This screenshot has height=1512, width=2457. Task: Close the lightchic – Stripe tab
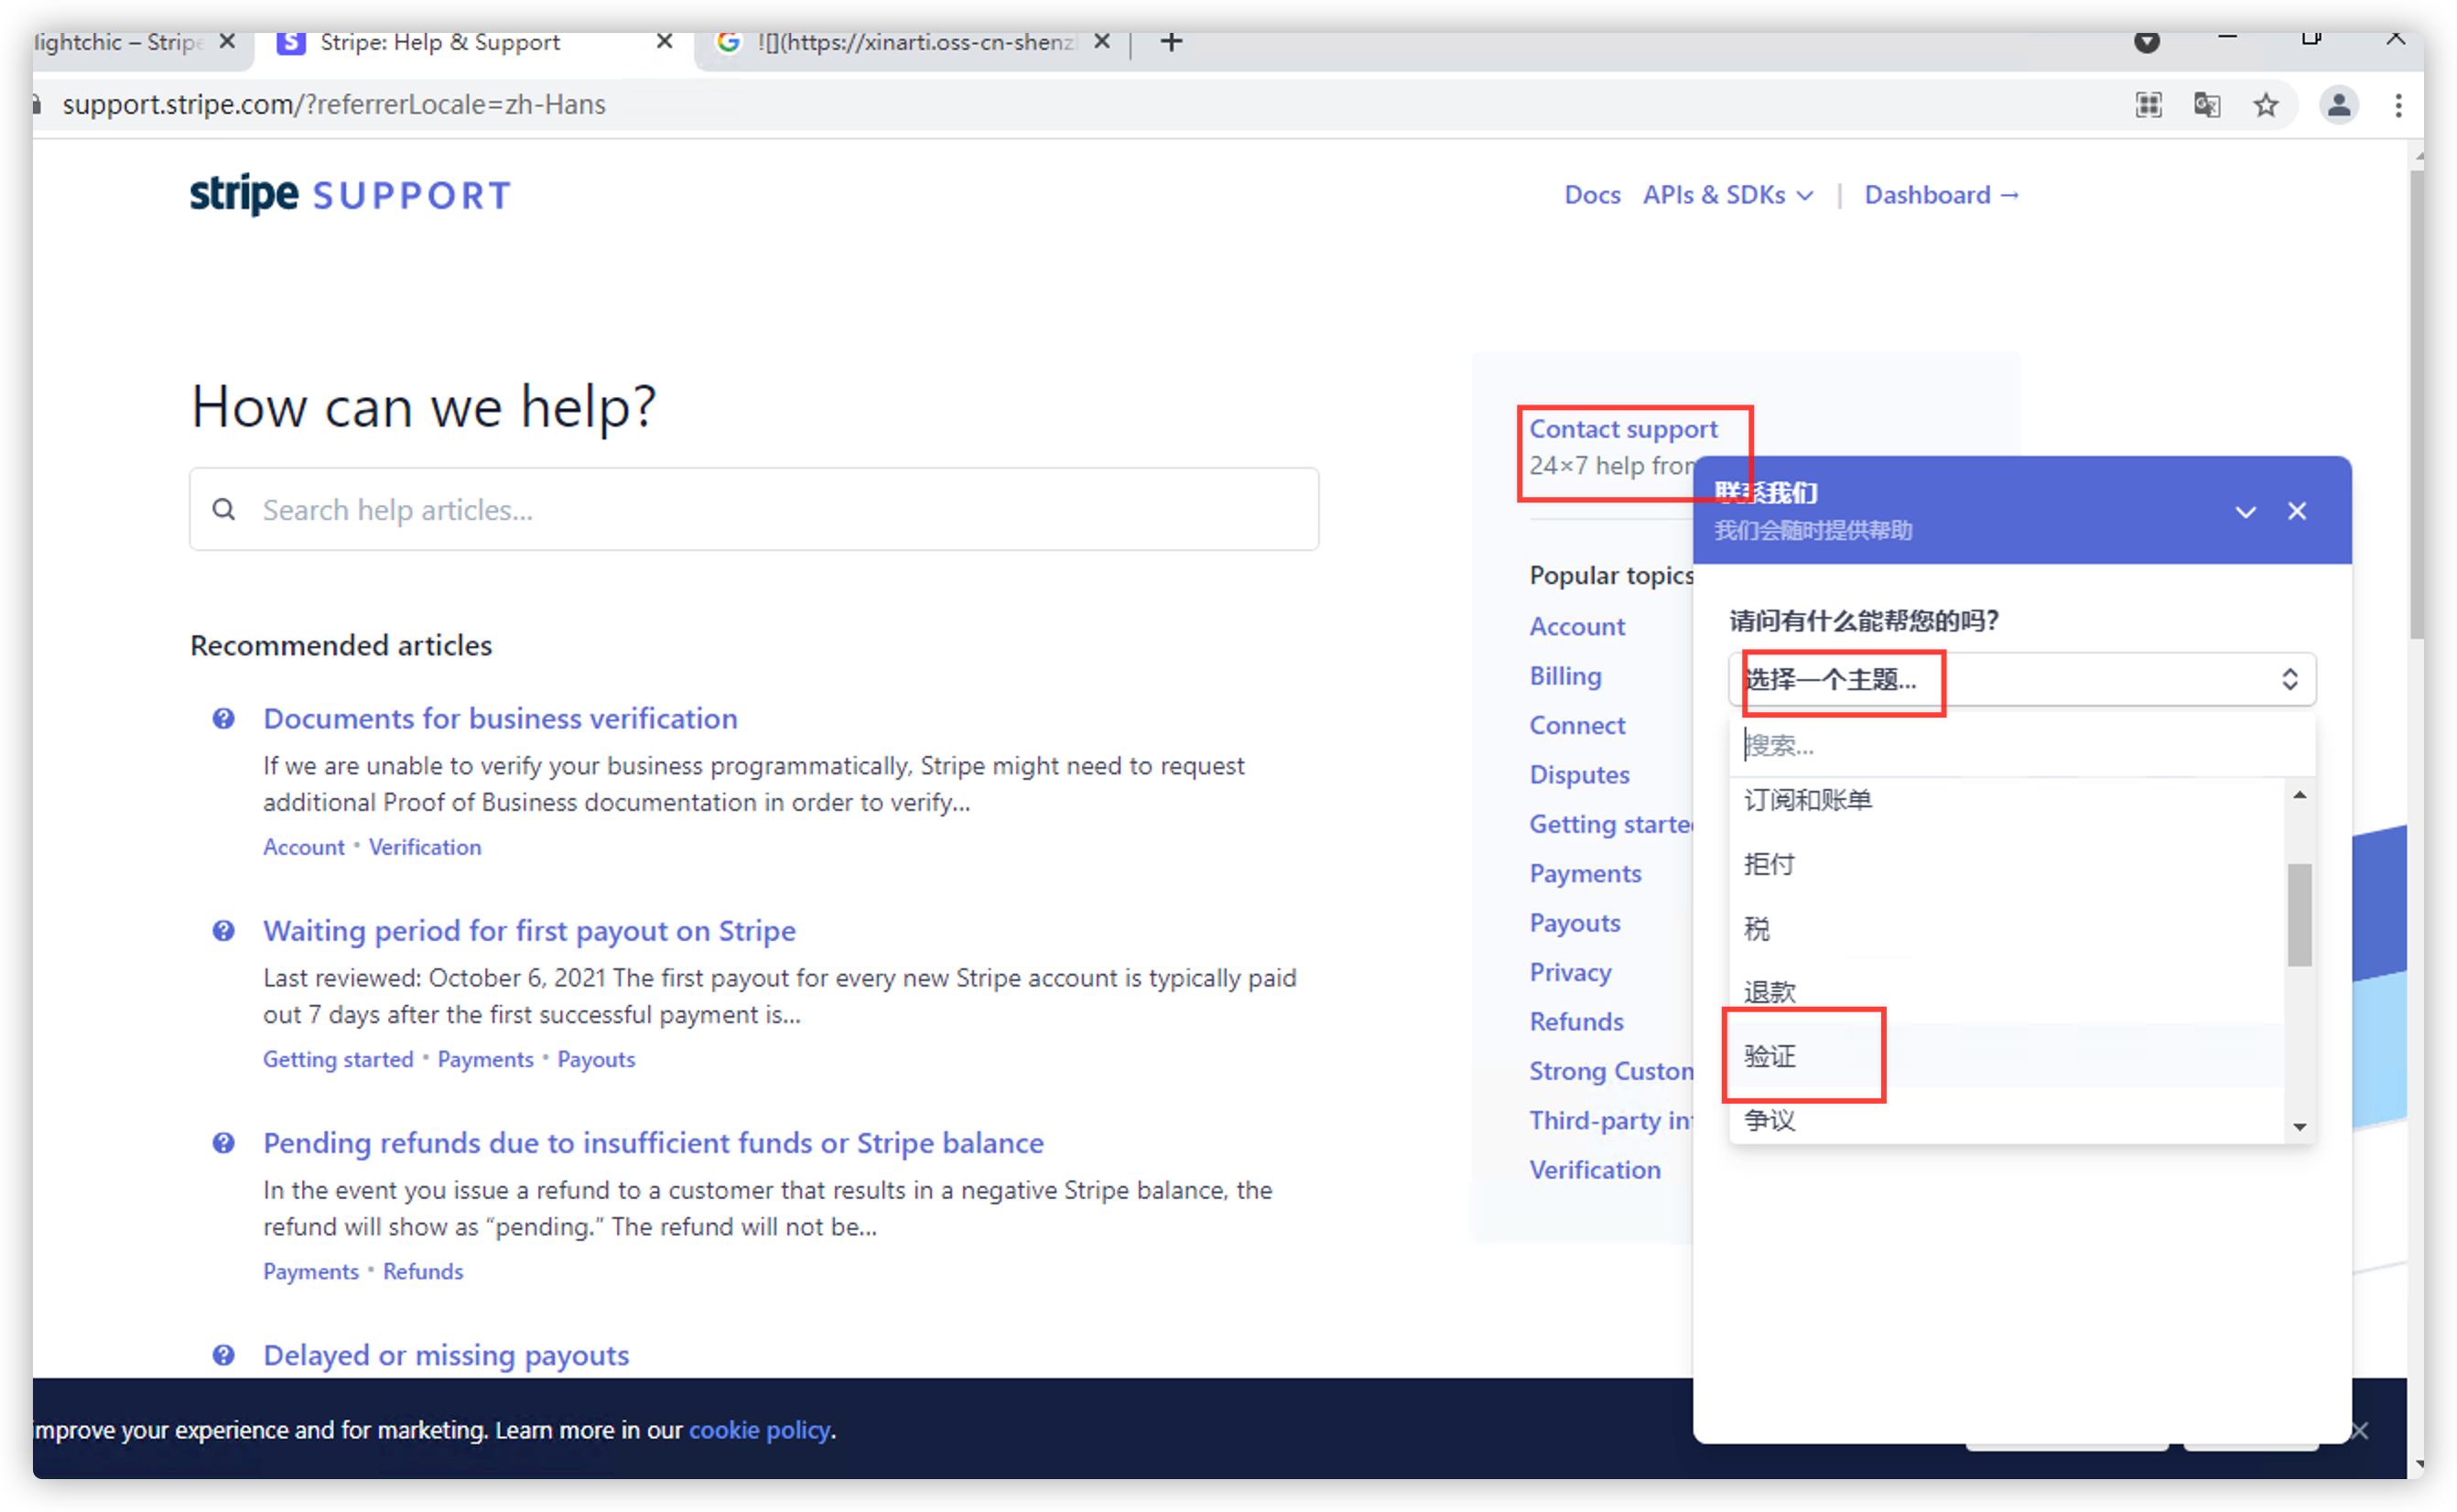[x=227, y=42]
